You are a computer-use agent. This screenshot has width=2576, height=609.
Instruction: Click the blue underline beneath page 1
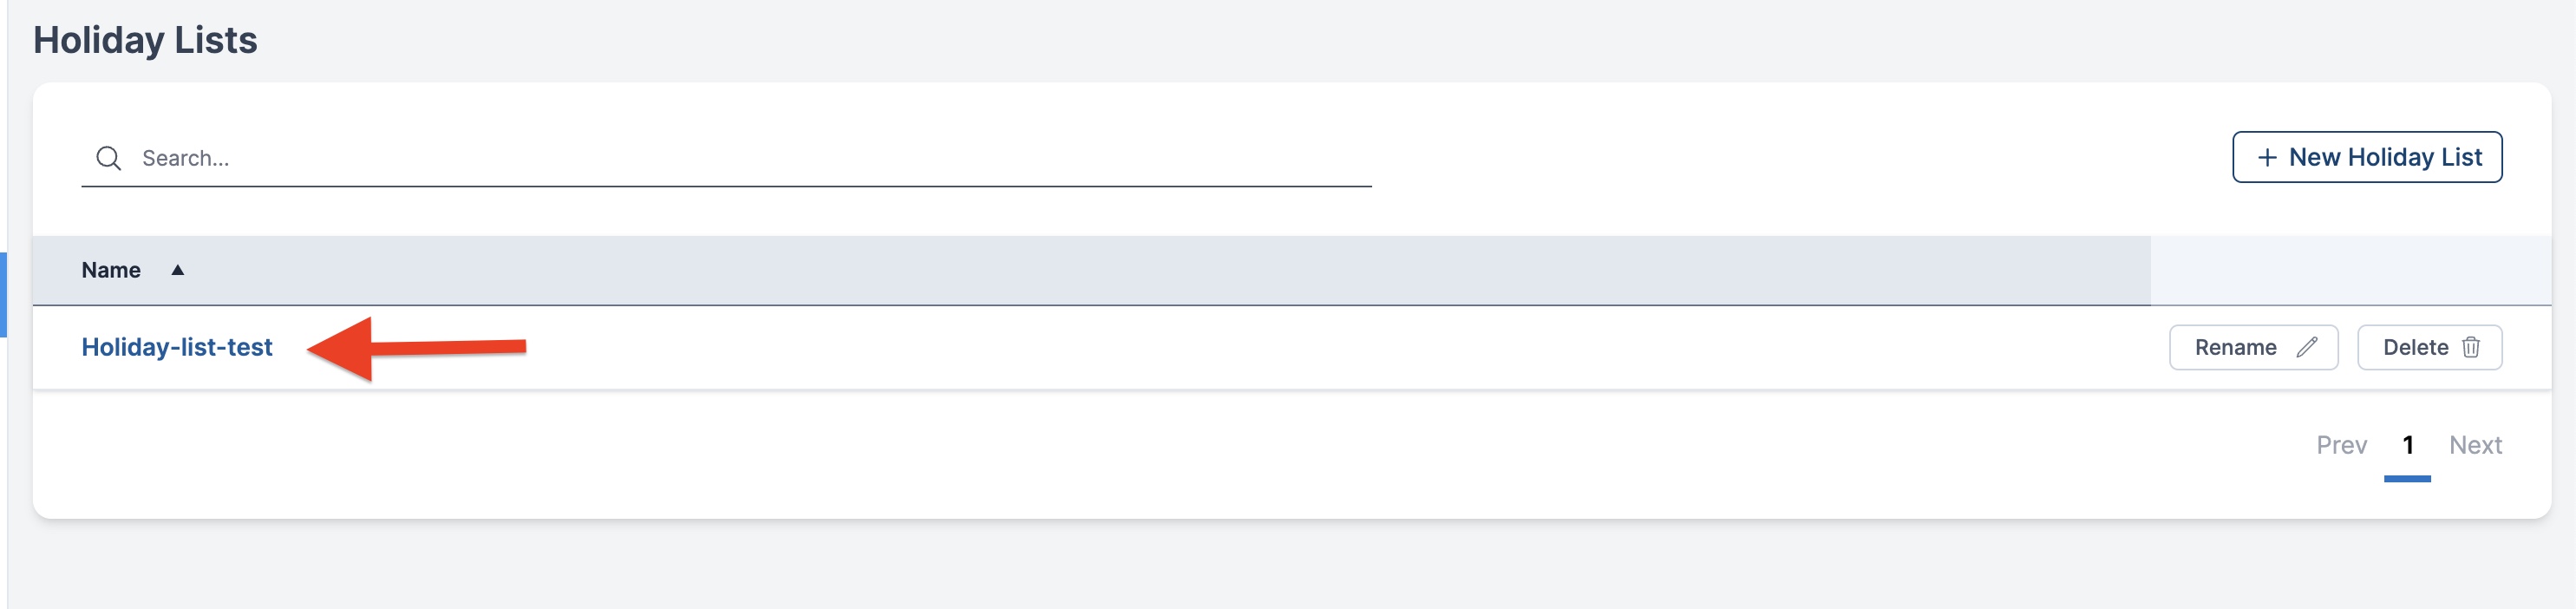pyautogui.click(x=2407, y=479)
